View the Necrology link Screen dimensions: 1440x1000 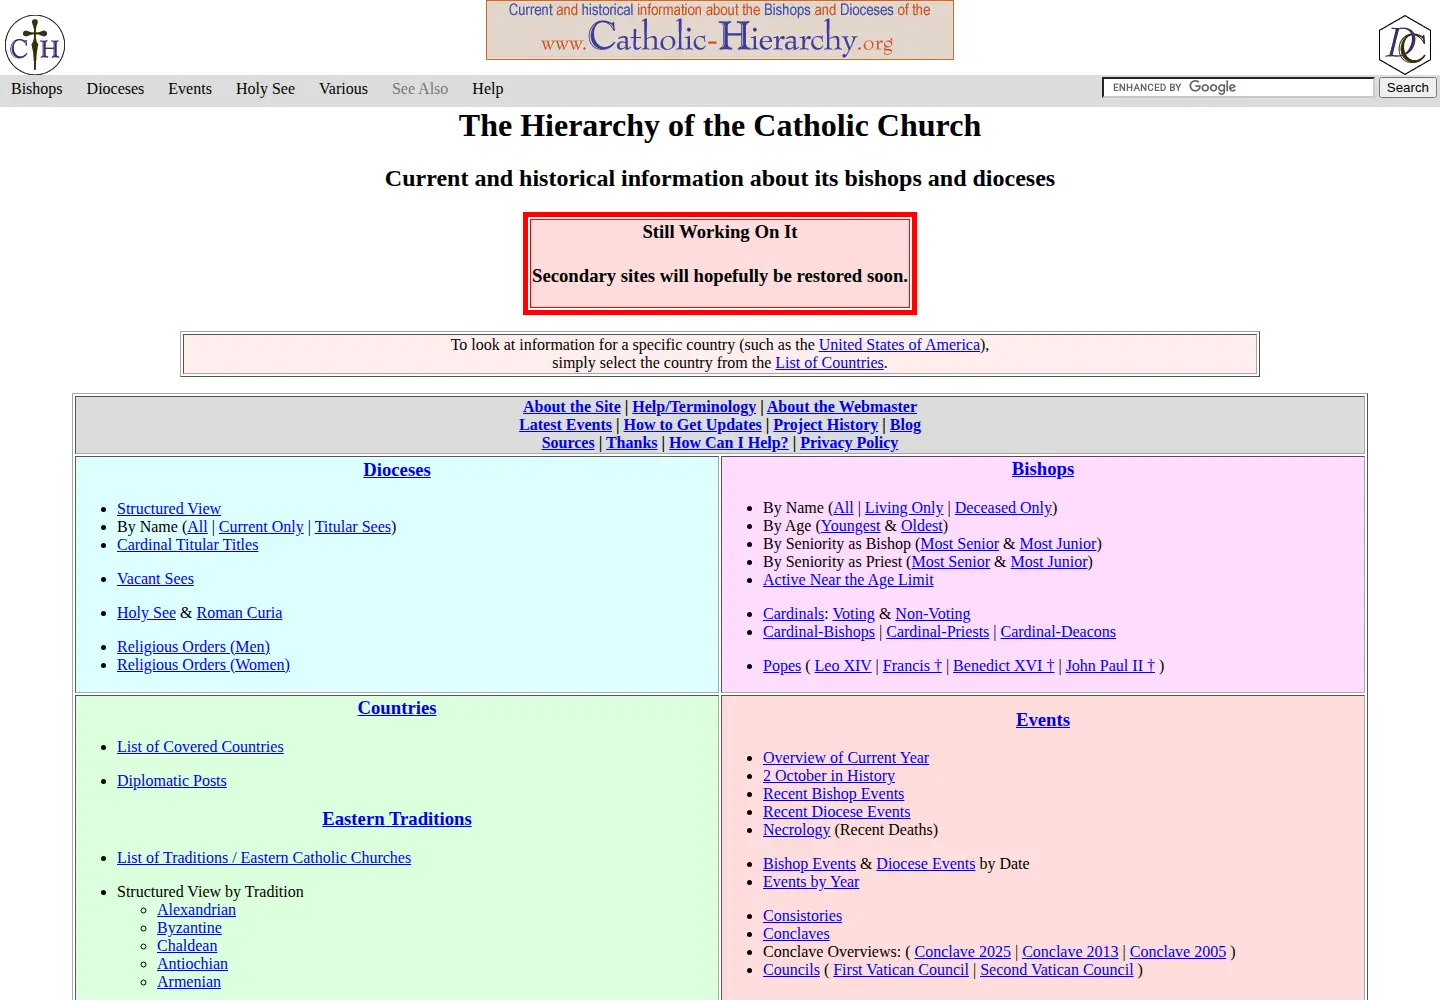[796, 830]
